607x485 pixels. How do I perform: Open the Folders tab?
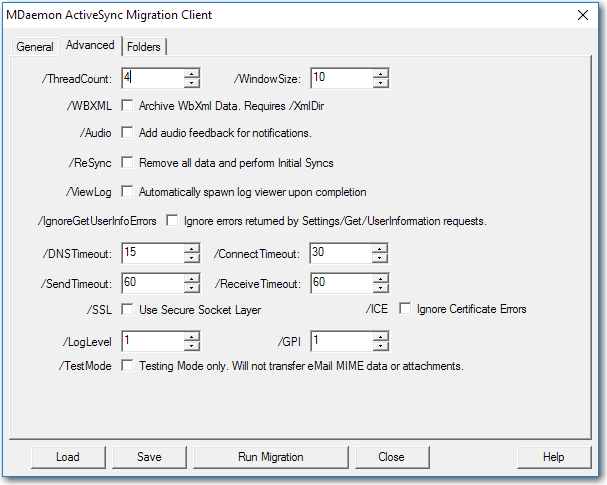click(145, 47)
